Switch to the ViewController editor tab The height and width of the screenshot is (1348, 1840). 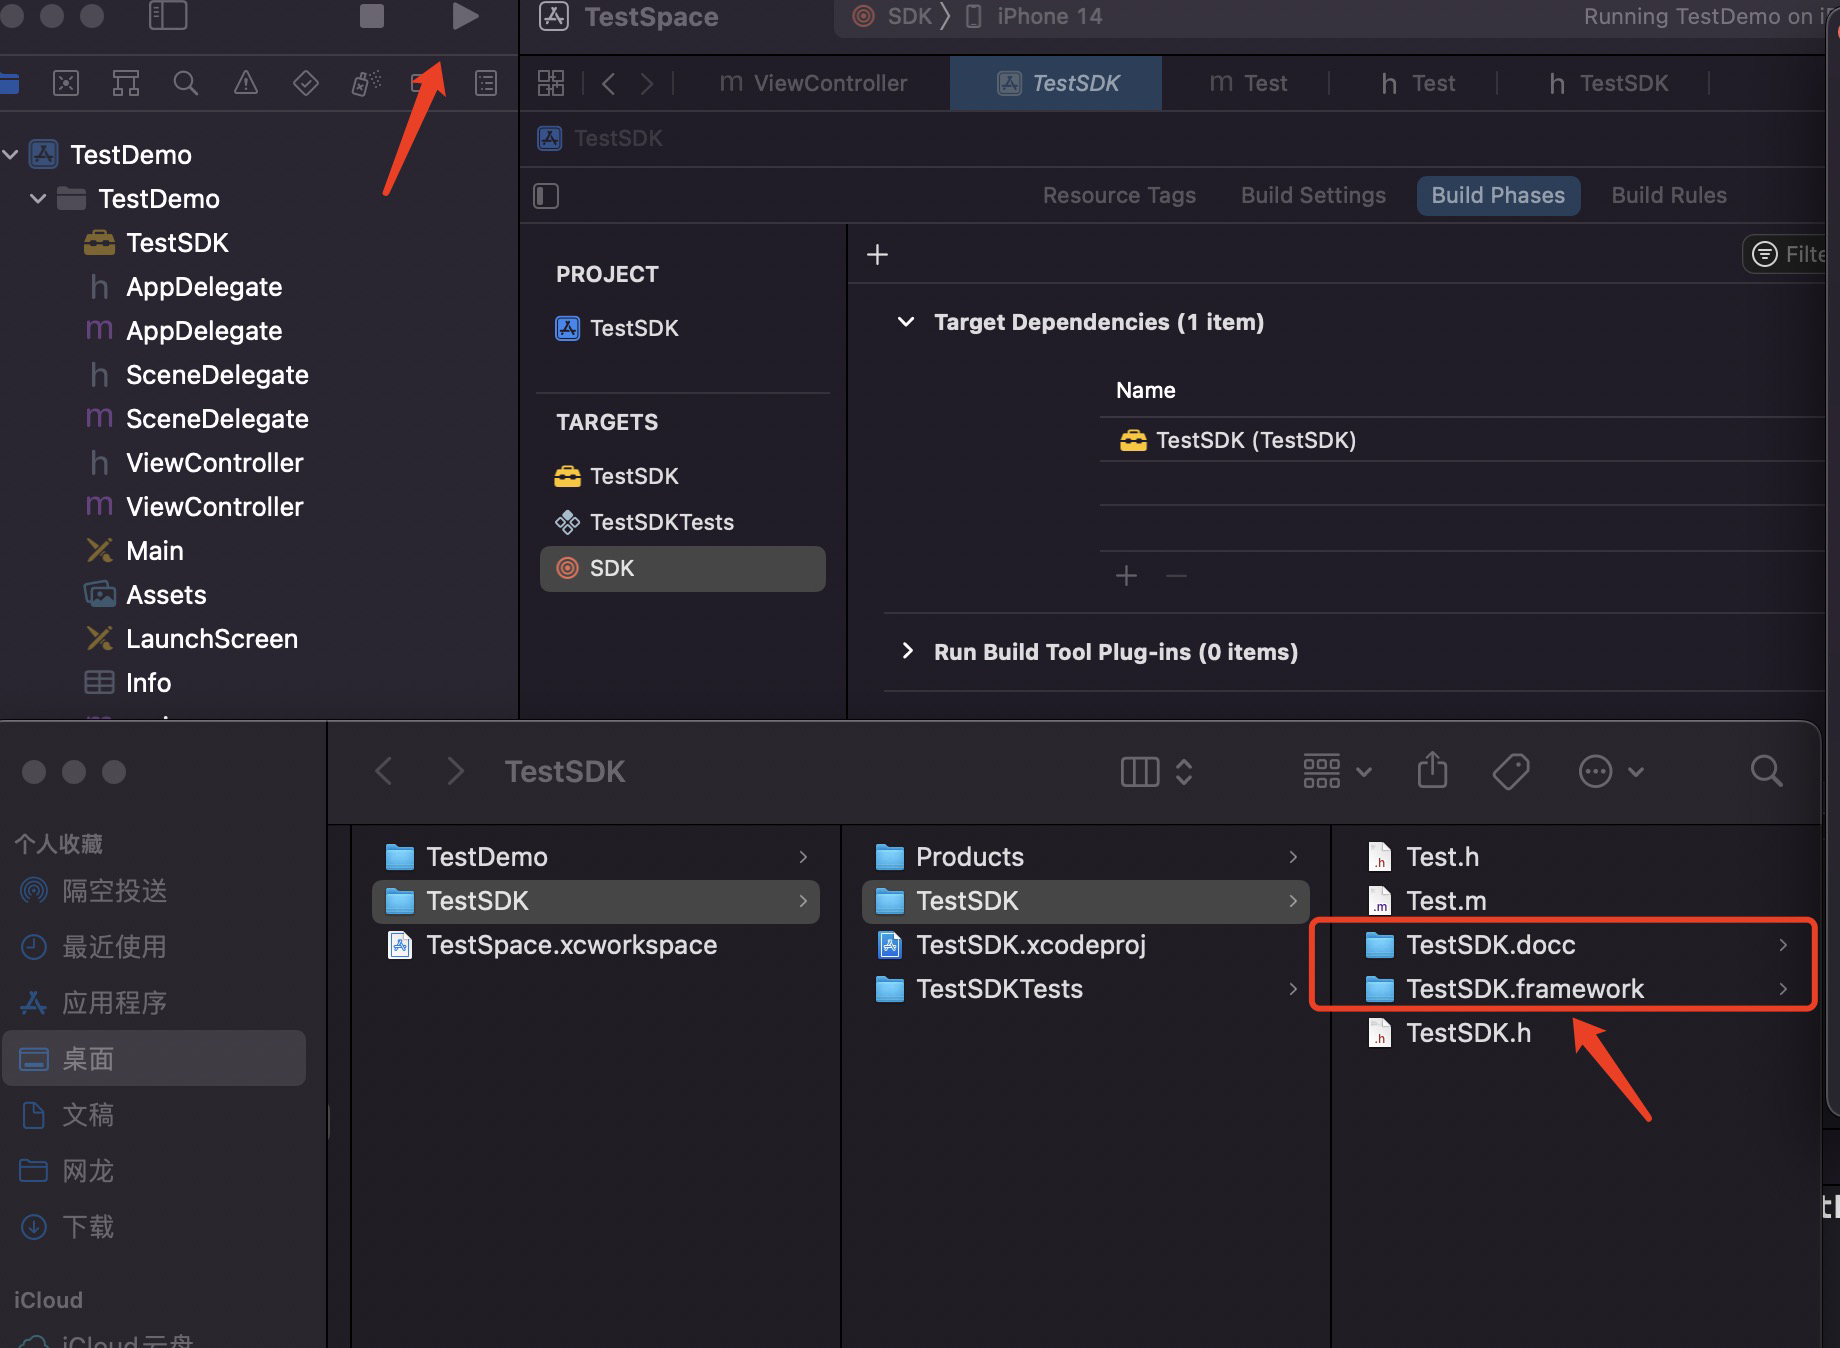coord(813,83)
